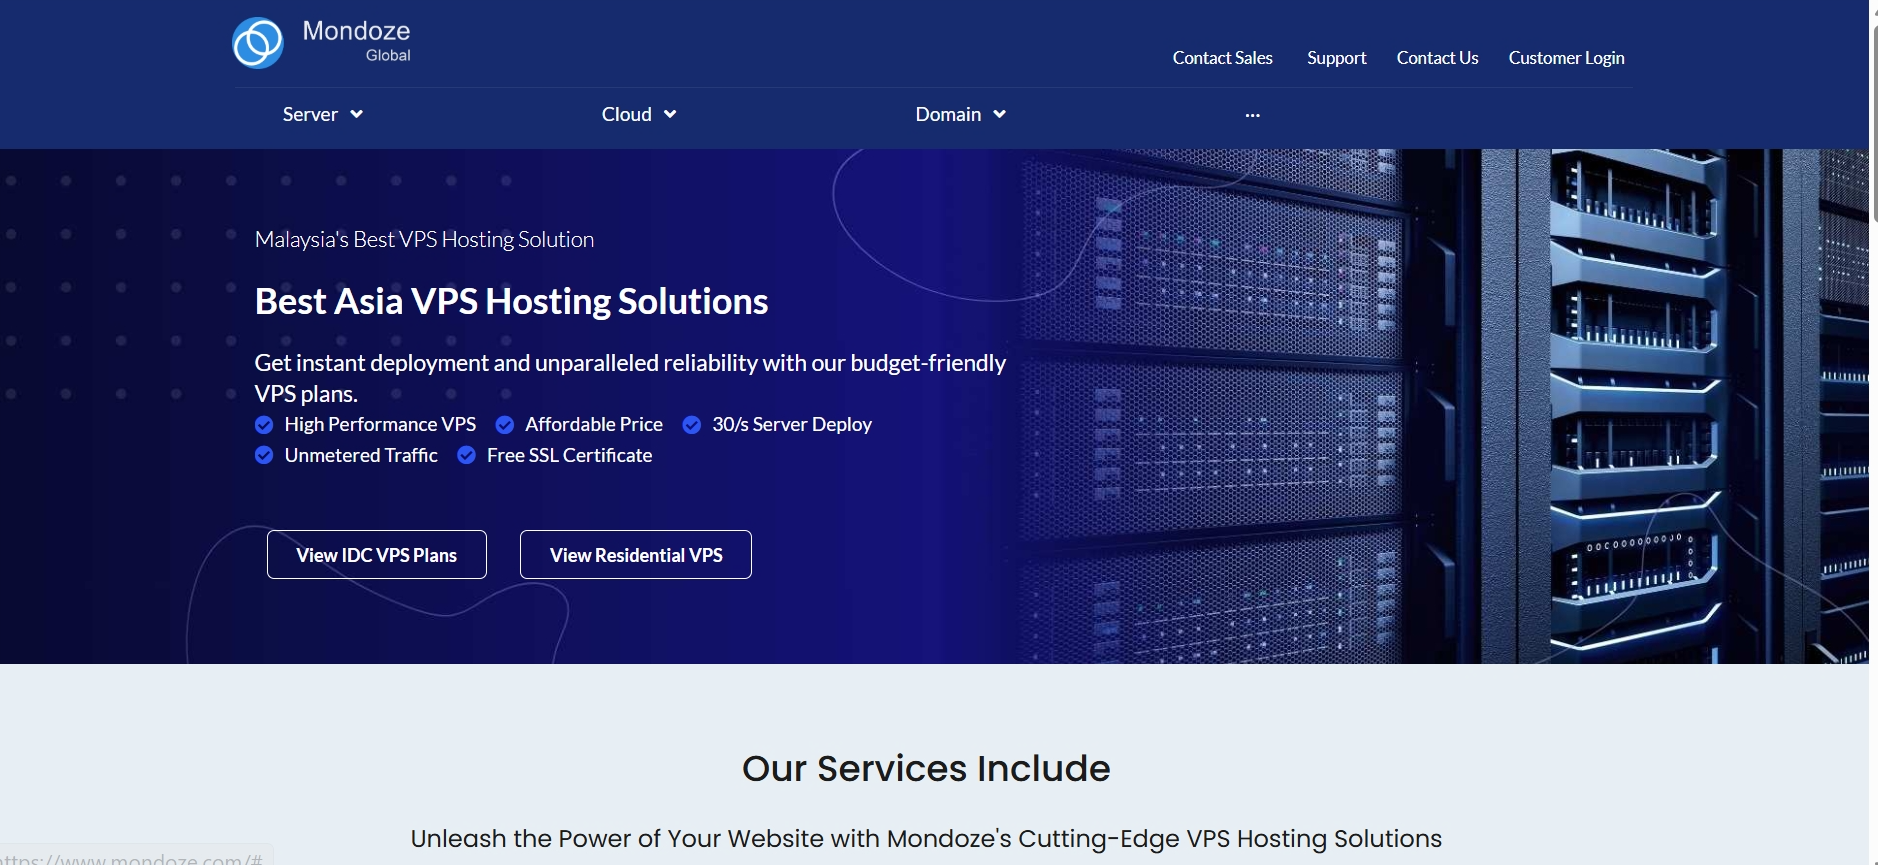Open the Support page

(x=1337, y=58)
